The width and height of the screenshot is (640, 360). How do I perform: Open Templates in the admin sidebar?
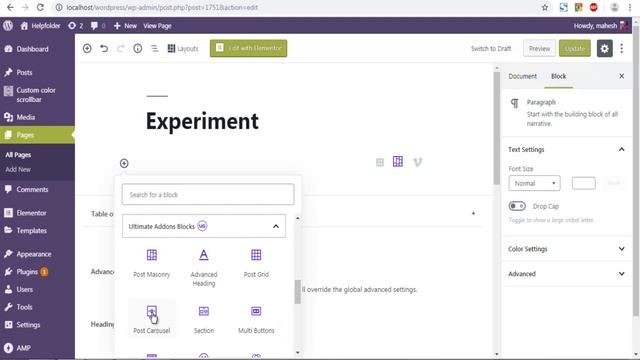(31, 231)
